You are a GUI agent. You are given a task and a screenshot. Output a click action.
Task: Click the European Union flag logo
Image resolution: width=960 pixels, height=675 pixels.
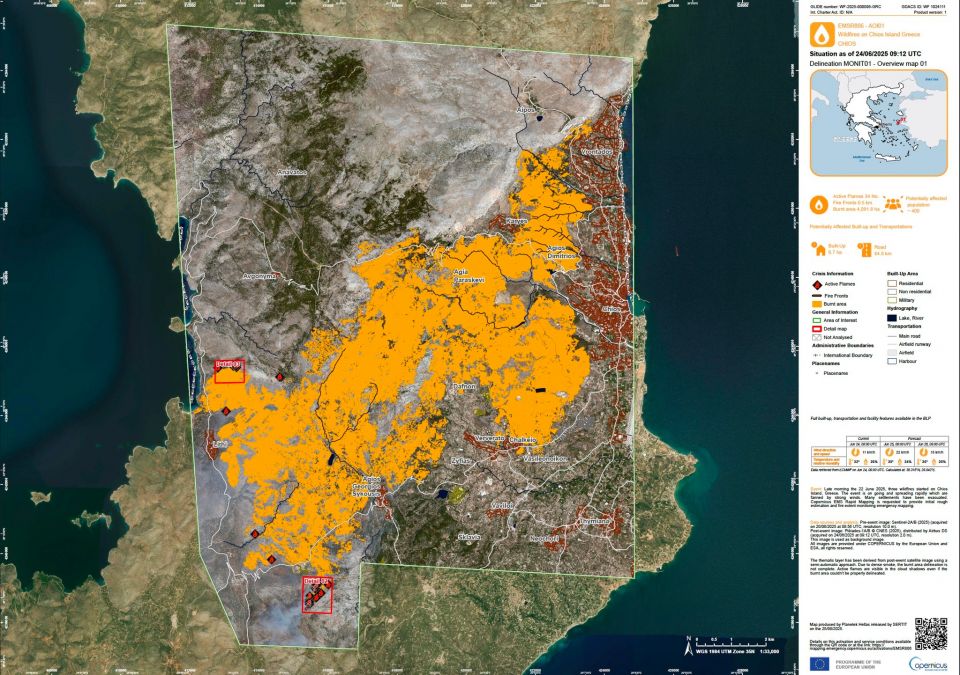pos(822,663)
